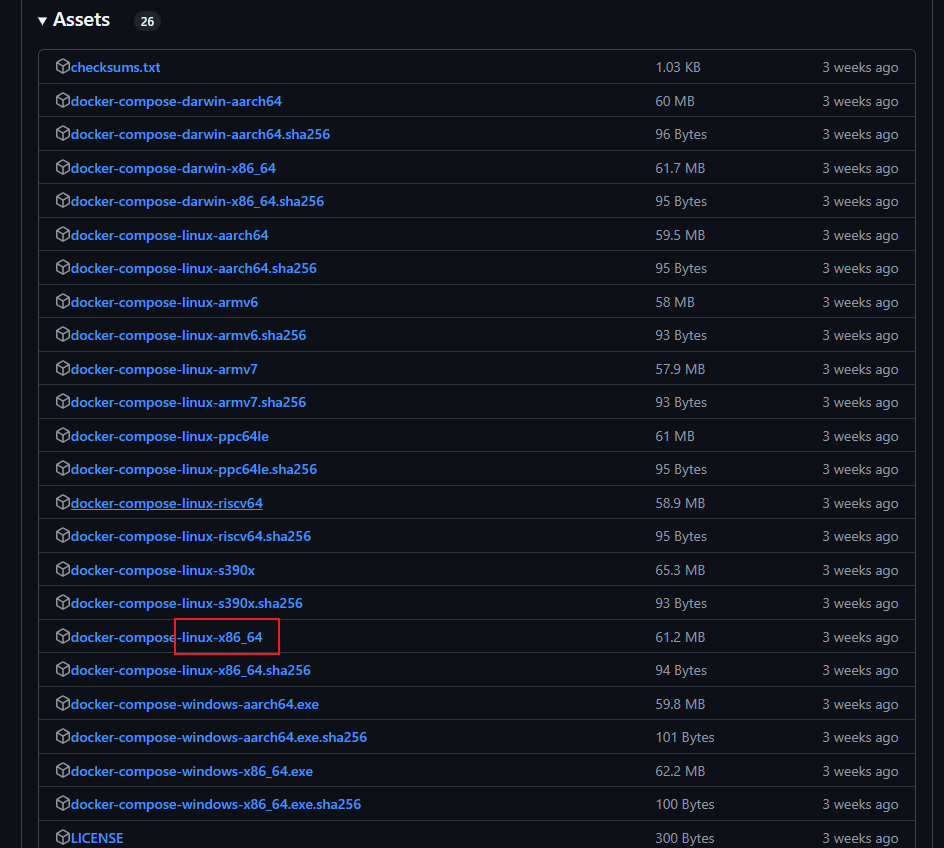Image resolution: width=944 pixels, height=848 pixels.
Task: Open docker-compose-linux-armv7.sha256 link
Action: (x=188, y=402)
